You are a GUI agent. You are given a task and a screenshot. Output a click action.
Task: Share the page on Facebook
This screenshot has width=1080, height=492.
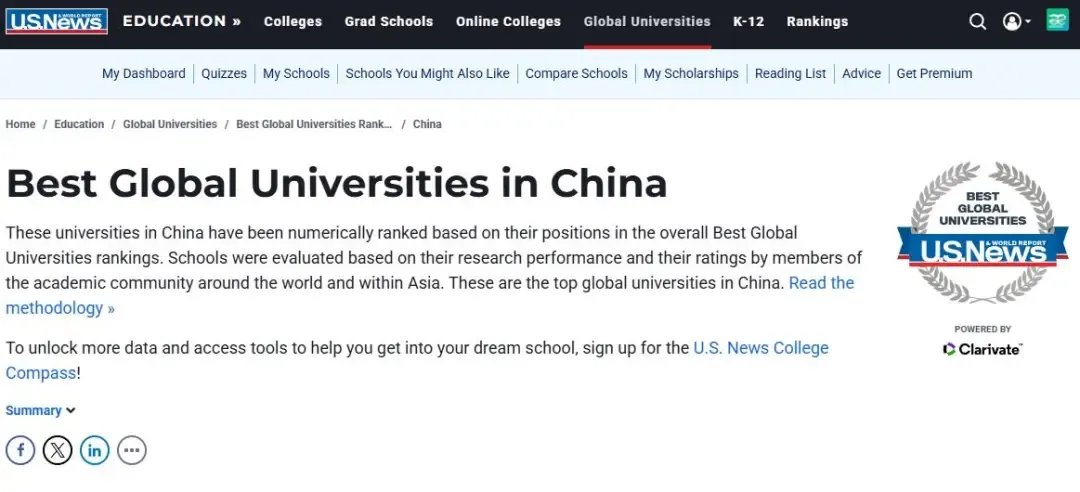point(21,451)
